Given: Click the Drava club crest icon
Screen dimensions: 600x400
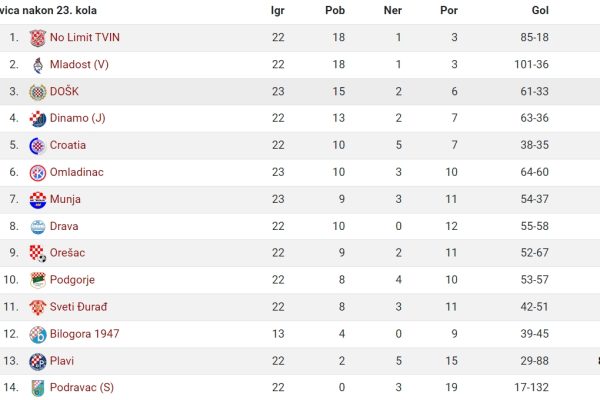Looking at the screenshot, I should coord(38,227).
